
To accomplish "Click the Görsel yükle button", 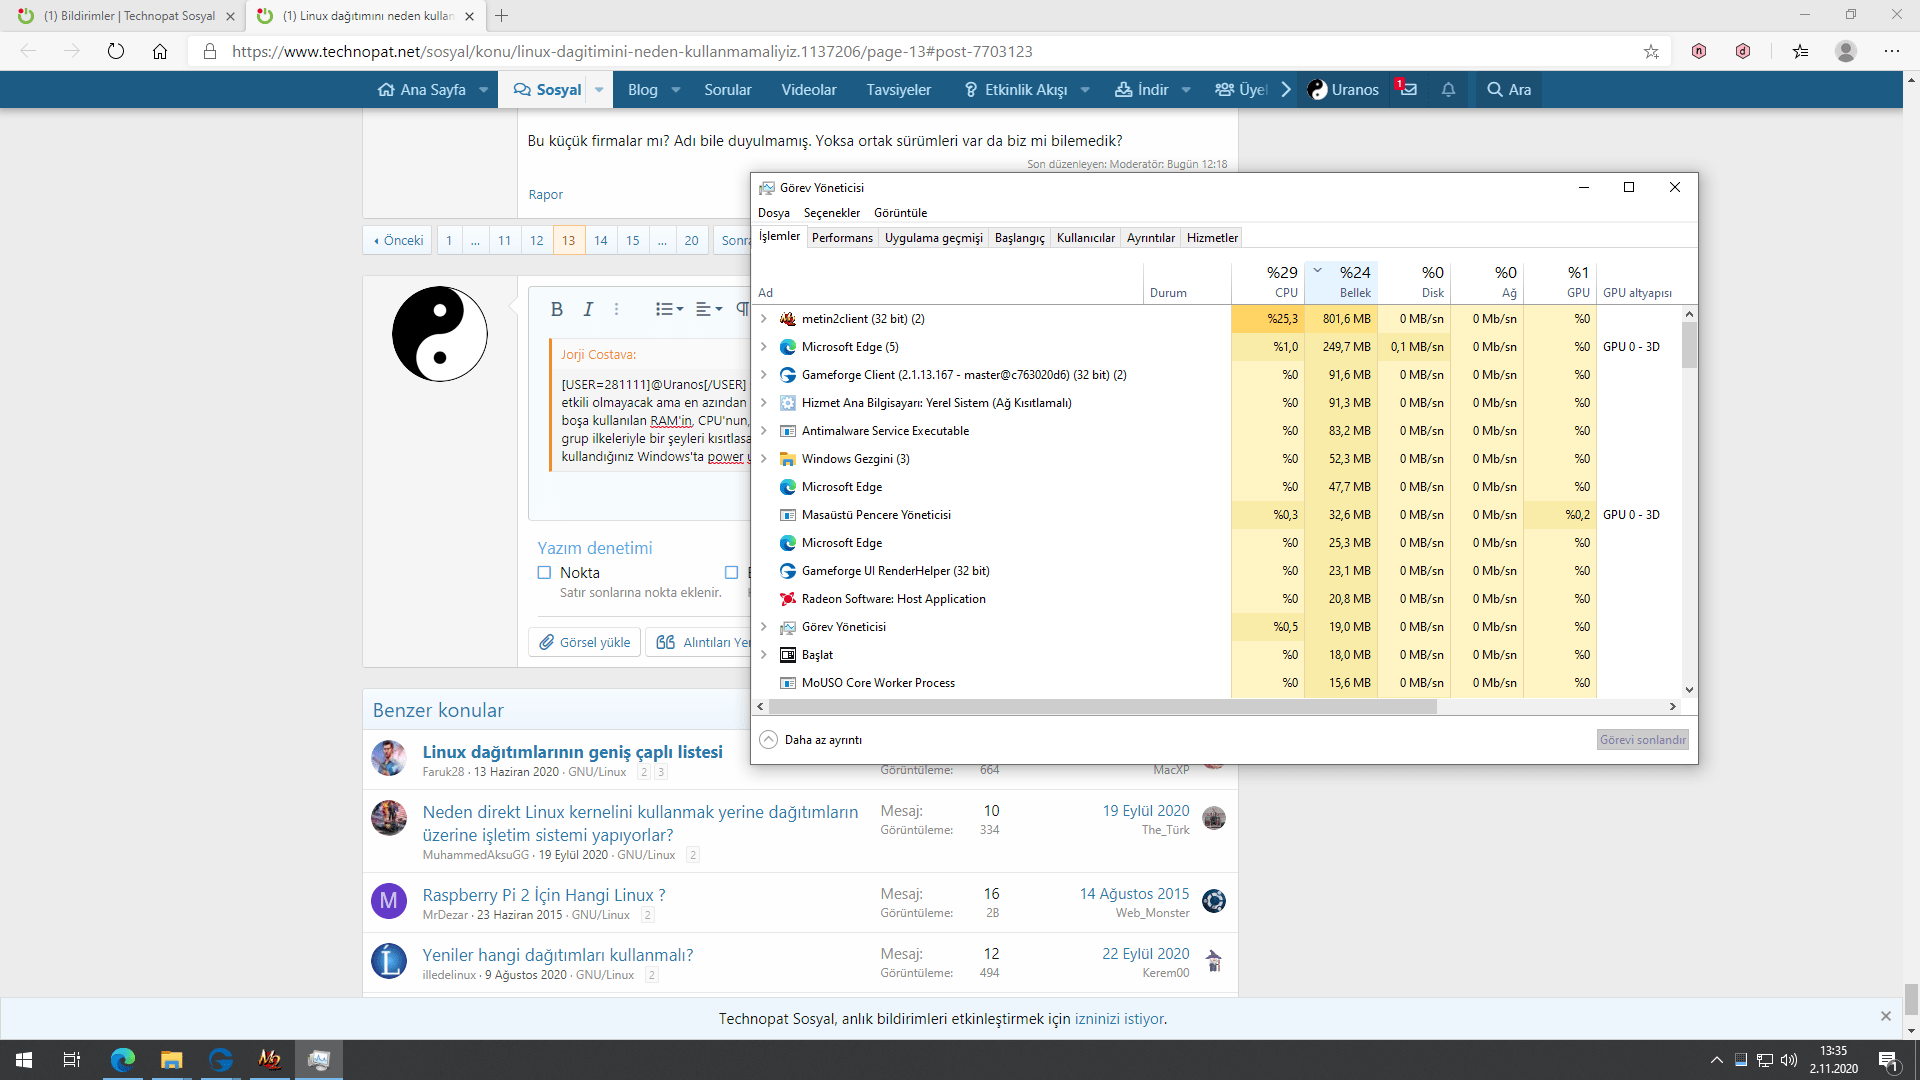I will [x=585, y=642].
